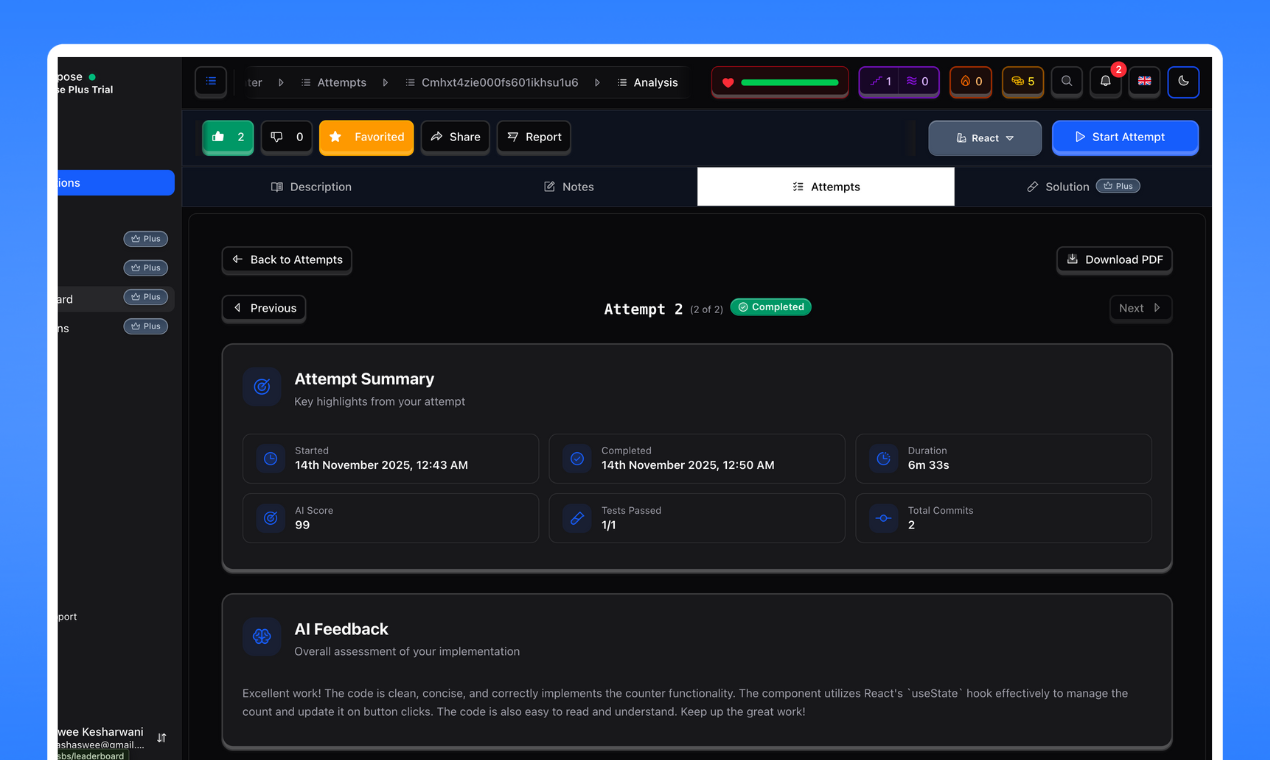Click the list menu icon in top bar

click(x=211, y=82)
